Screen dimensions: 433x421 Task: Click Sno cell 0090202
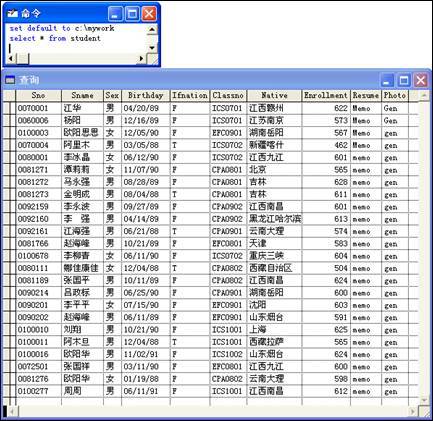click(38, 317)
